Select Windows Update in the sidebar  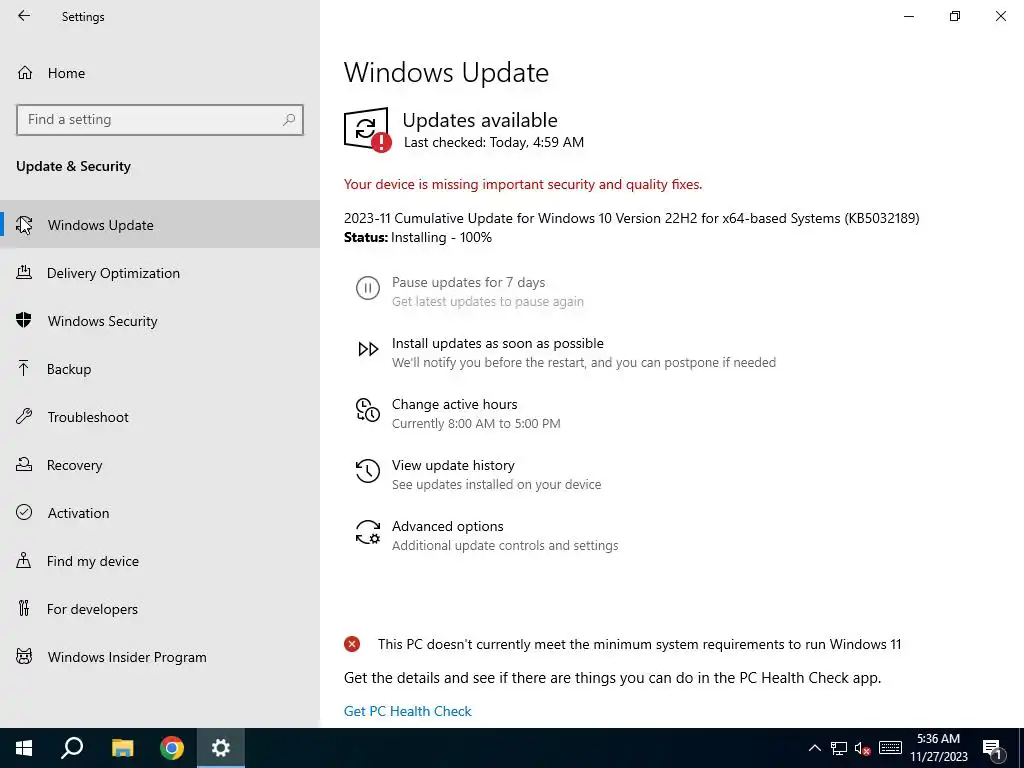[x=160, y=225]
